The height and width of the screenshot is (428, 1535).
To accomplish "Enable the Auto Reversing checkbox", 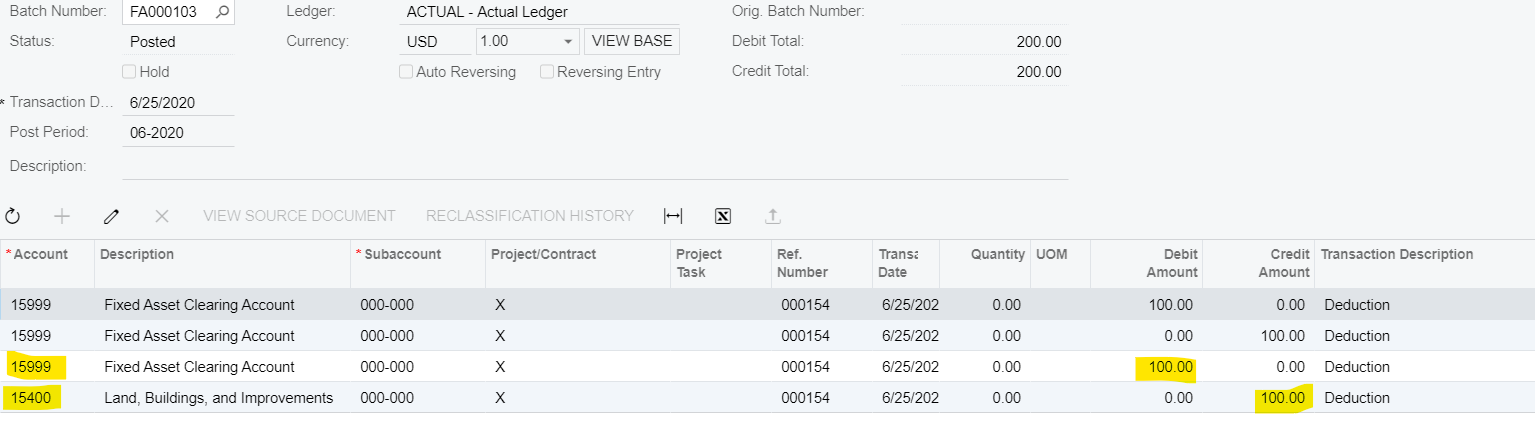I will click(406, 72).
